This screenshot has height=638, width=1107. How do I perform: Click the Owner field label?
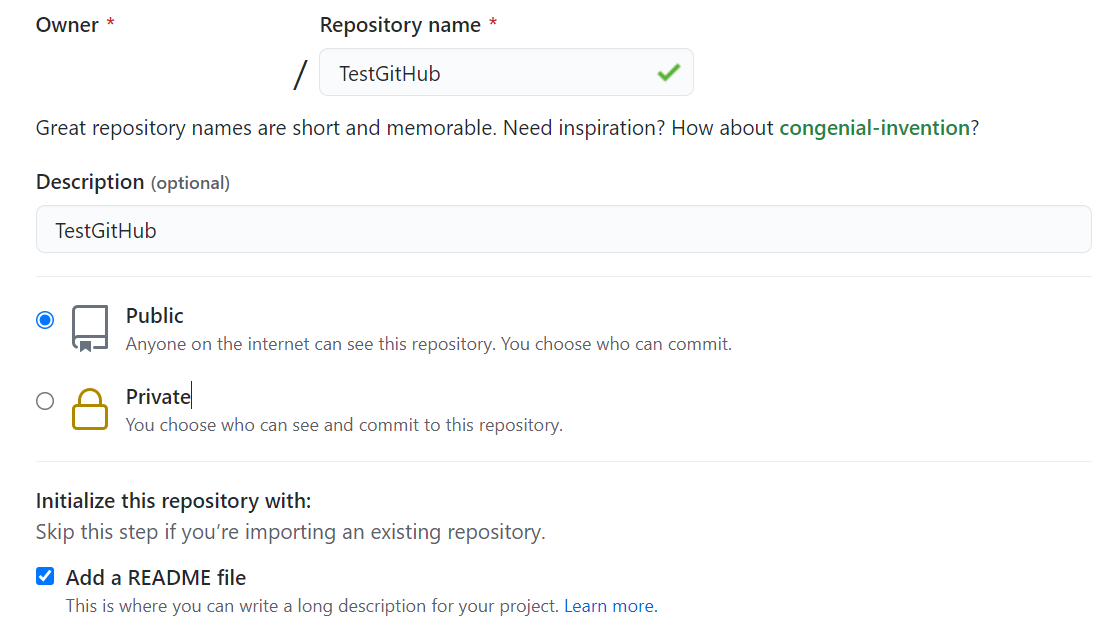point(67,25)
